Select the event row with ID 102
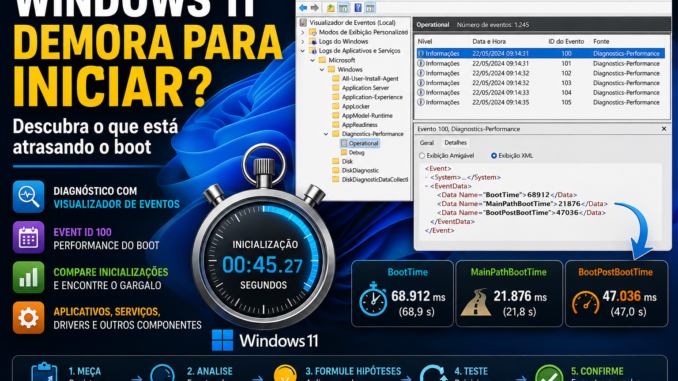The height and width of the screenshot is (381, 678). tap(540, 73)
